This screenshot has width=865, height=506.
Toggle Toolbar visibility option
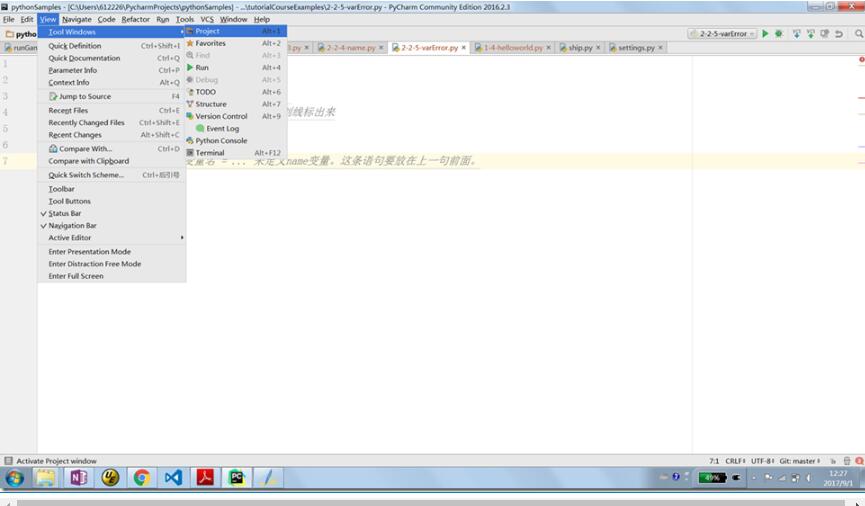112,189
